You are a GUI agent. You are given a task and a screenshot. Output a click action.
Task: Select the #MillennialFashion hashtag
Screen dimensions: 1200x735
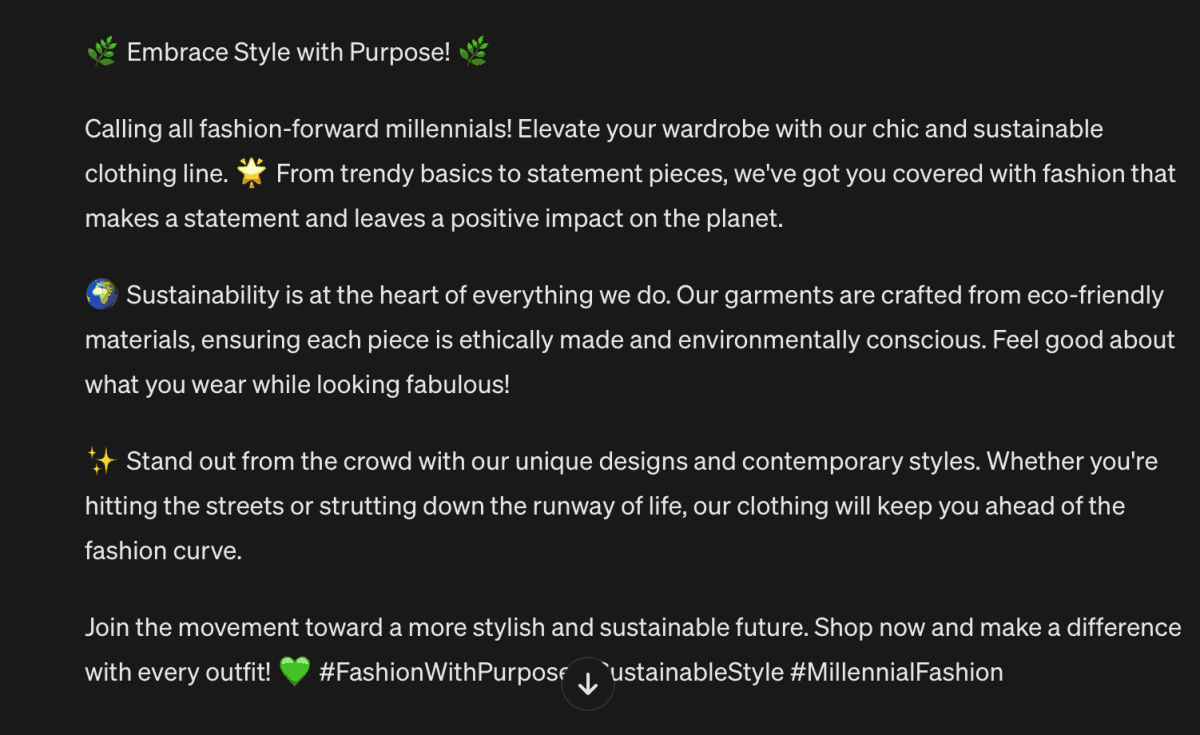(896, 672)
